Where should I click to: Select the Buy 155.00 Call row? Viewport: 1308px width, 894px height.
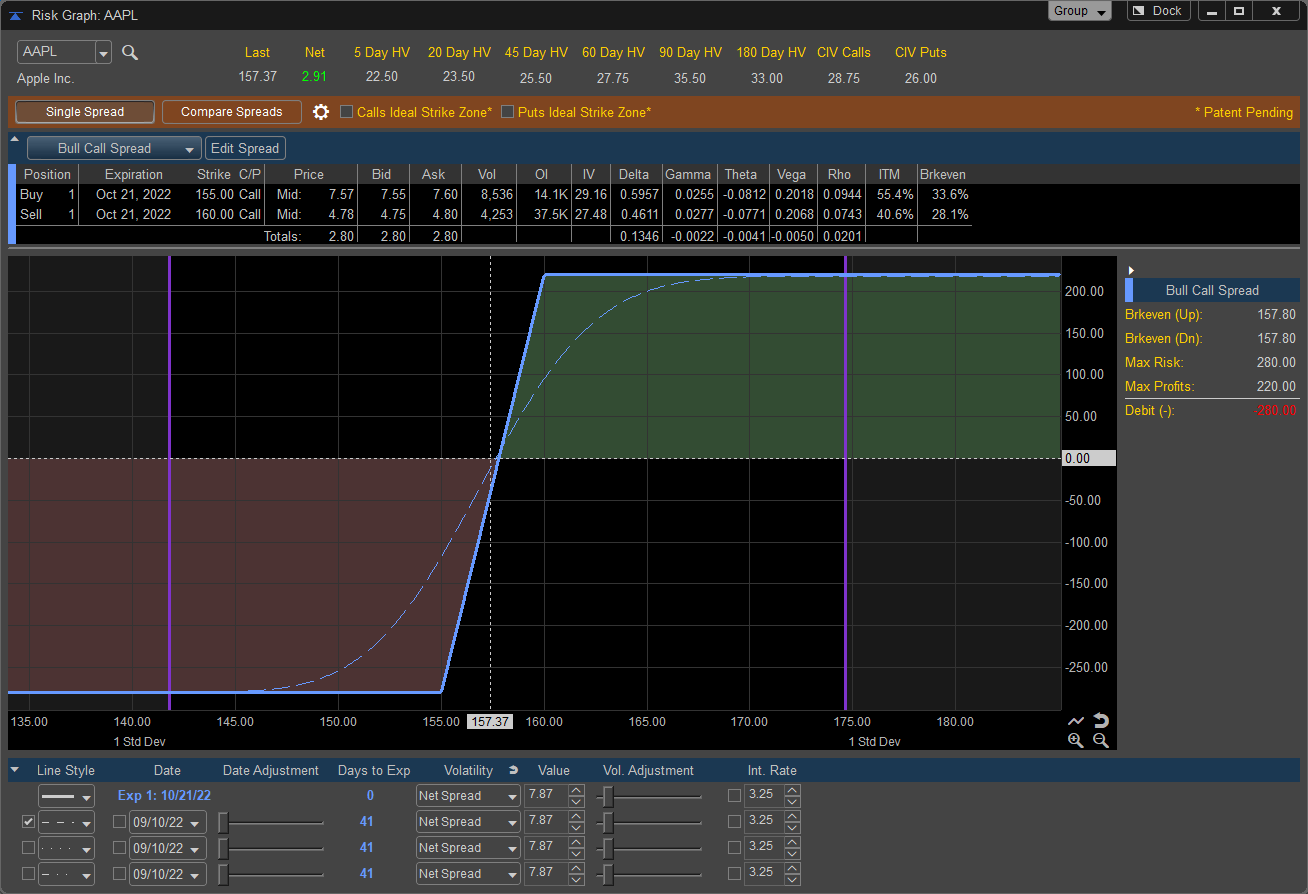(494, 194)
